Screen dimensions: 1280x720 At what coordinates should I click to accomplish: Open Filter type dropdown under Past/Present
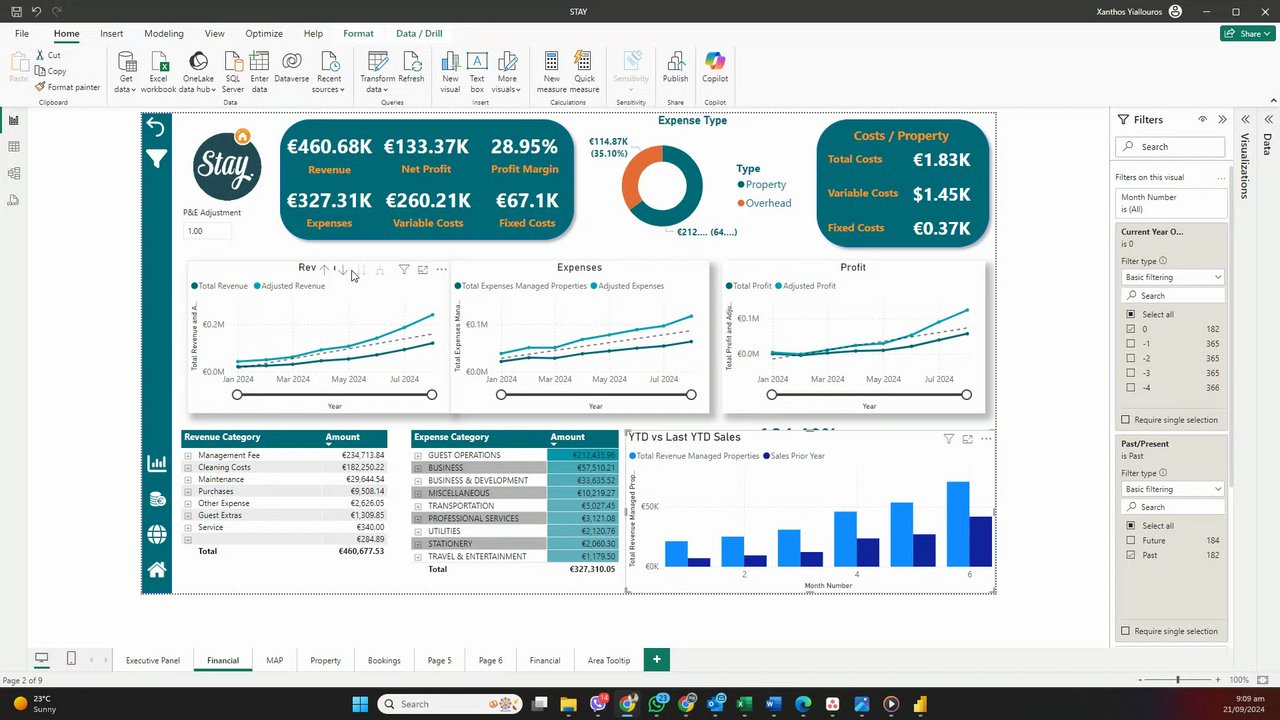pos(1172,489)
